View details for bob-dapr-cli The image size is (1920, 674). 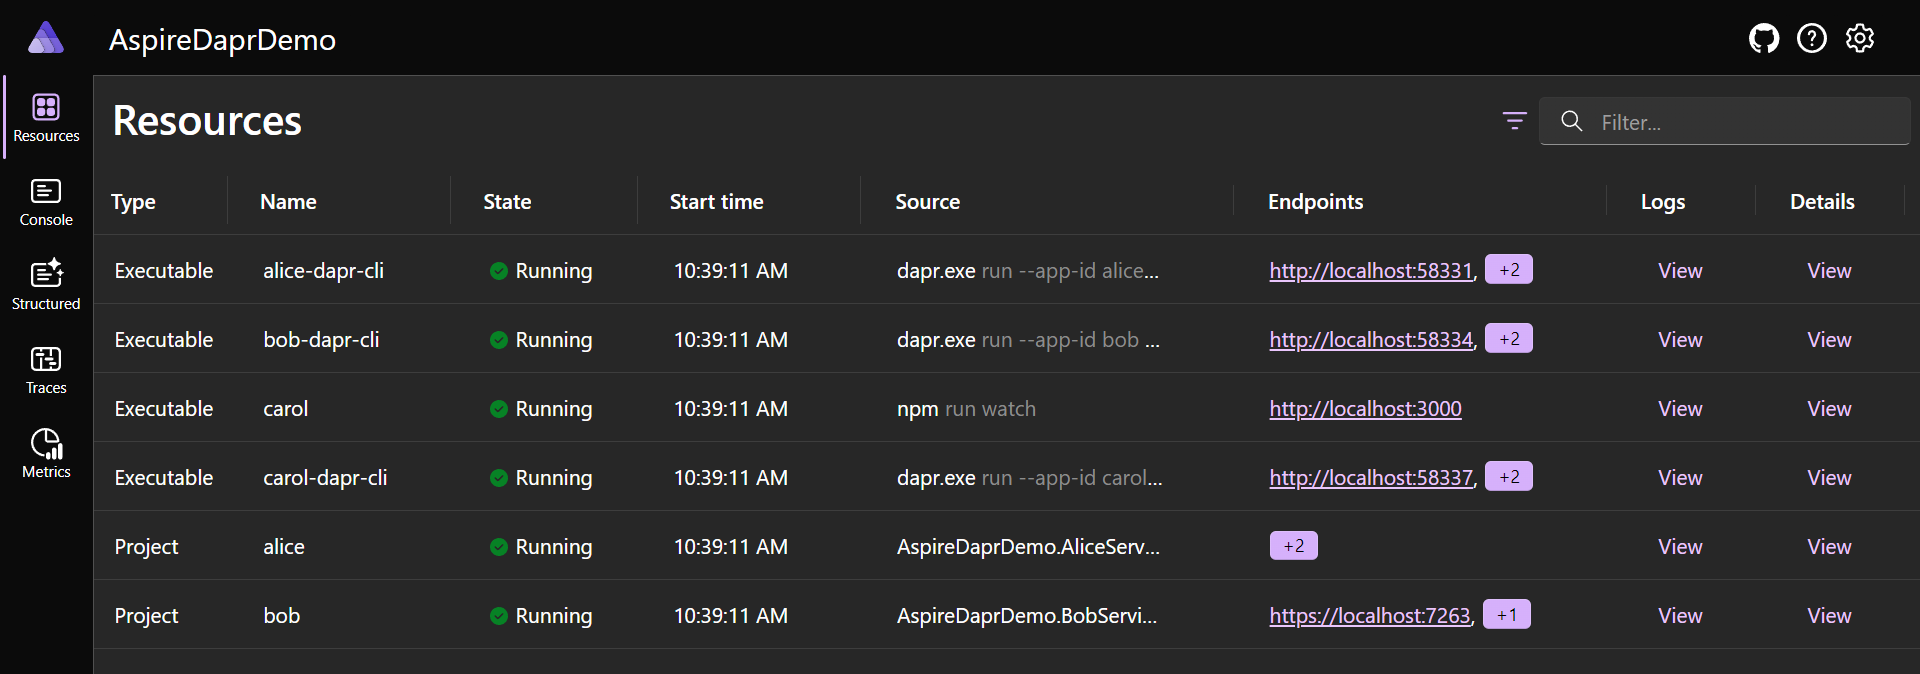coord(1829,340)
